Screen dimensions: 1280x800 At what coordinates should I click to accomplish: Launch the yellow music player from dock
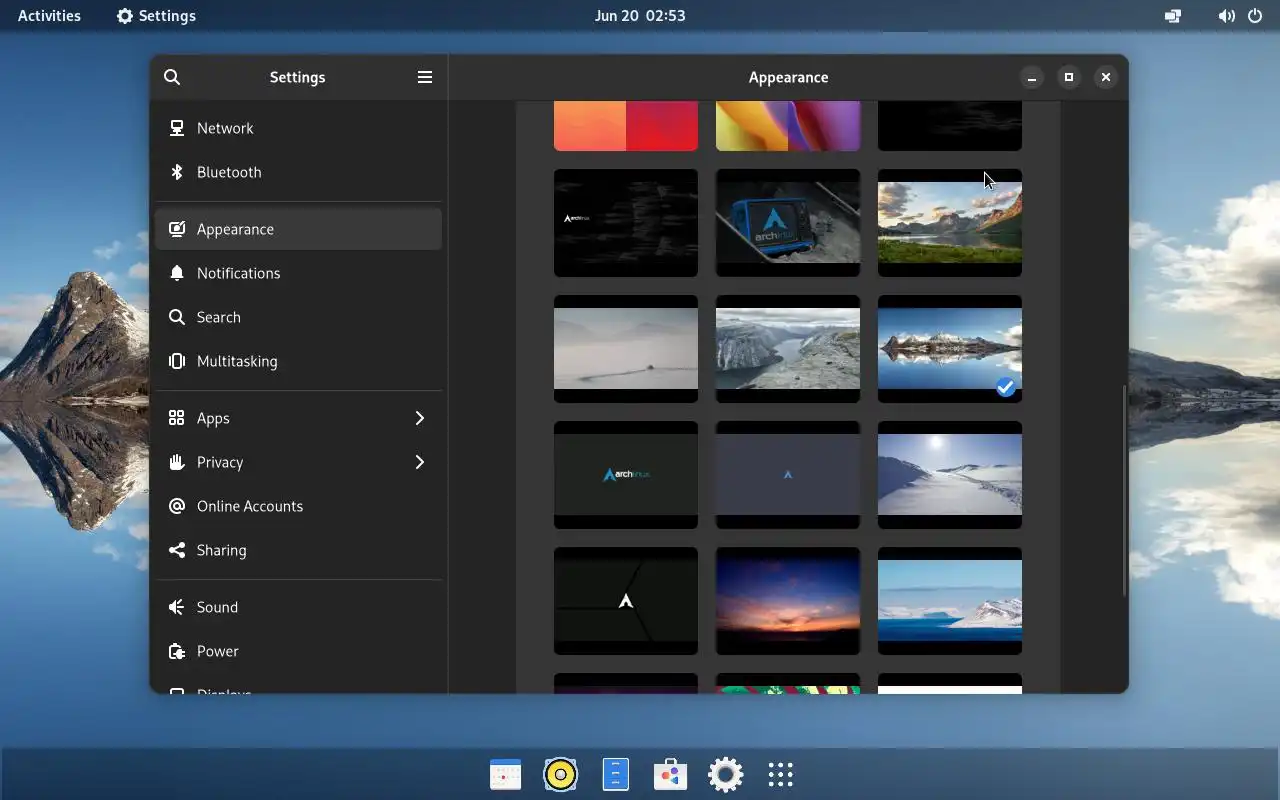[560, 774]
